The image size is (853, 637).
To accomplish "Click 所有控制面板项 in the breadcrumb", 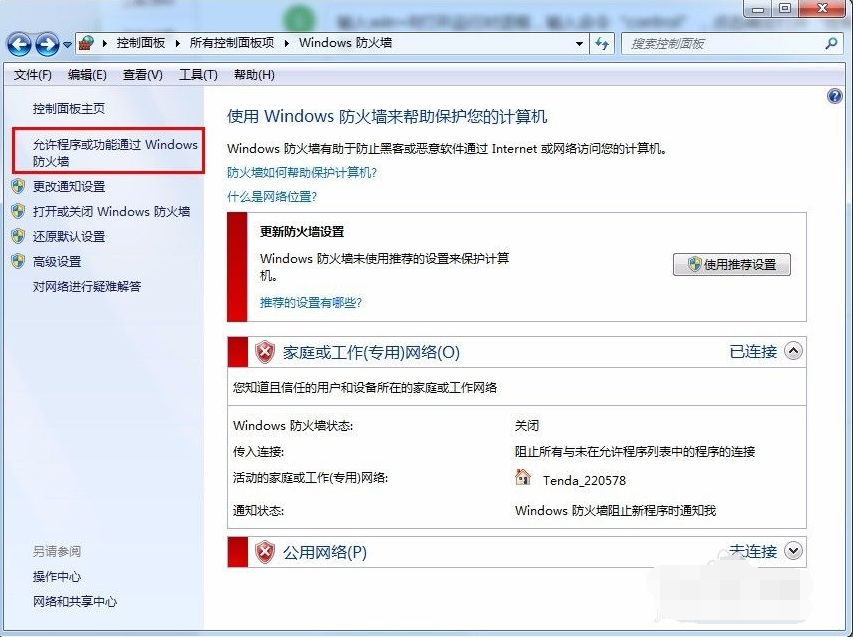I will click(232, 42).
